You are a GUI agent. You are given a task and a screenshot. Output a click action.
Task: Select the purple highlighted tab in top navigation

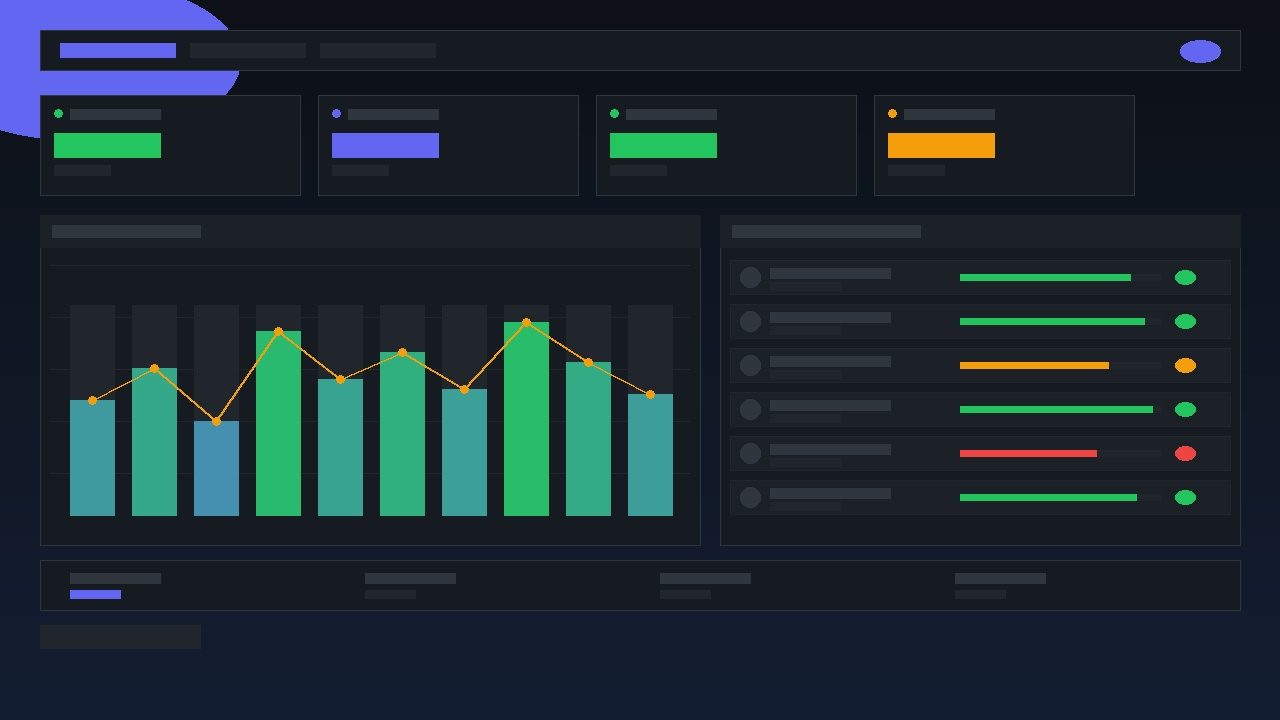coord(118,50)
